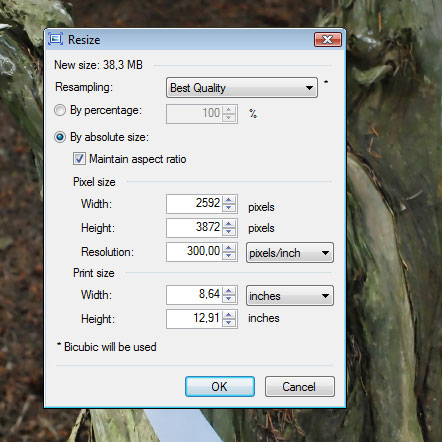Image resolution: width=442 pixels, height=442 pixels.
Task: Click the Cancel button
Action: click(300, 387)
